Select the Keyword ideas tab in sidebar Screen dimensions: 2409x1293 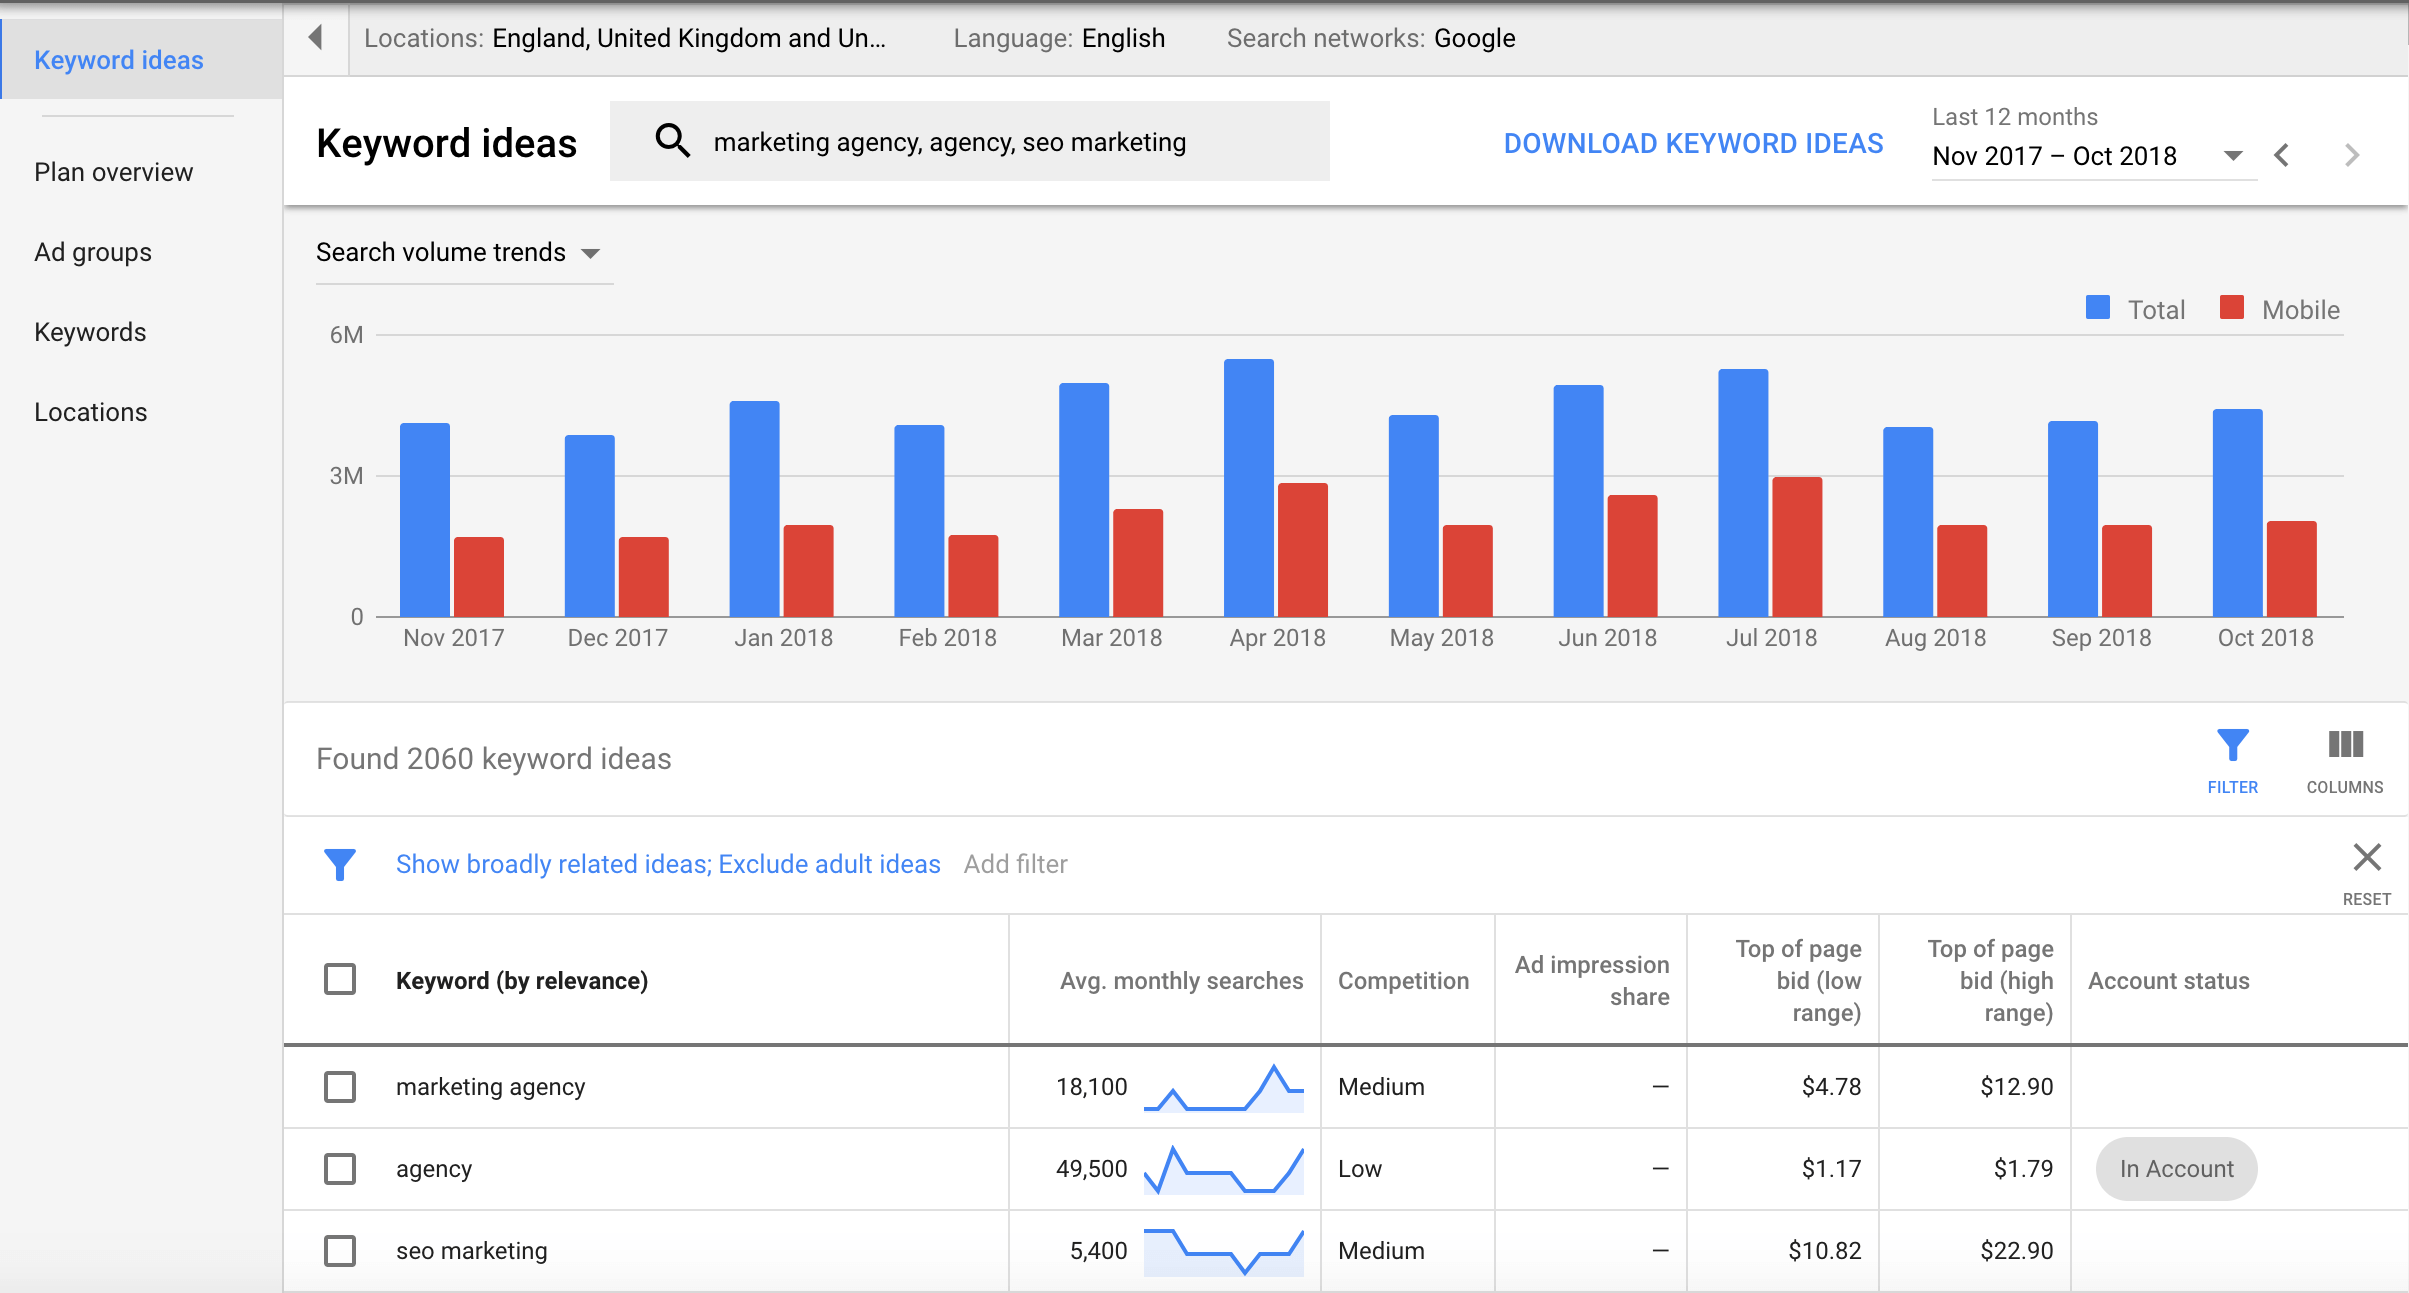click(x=119, y=59)
